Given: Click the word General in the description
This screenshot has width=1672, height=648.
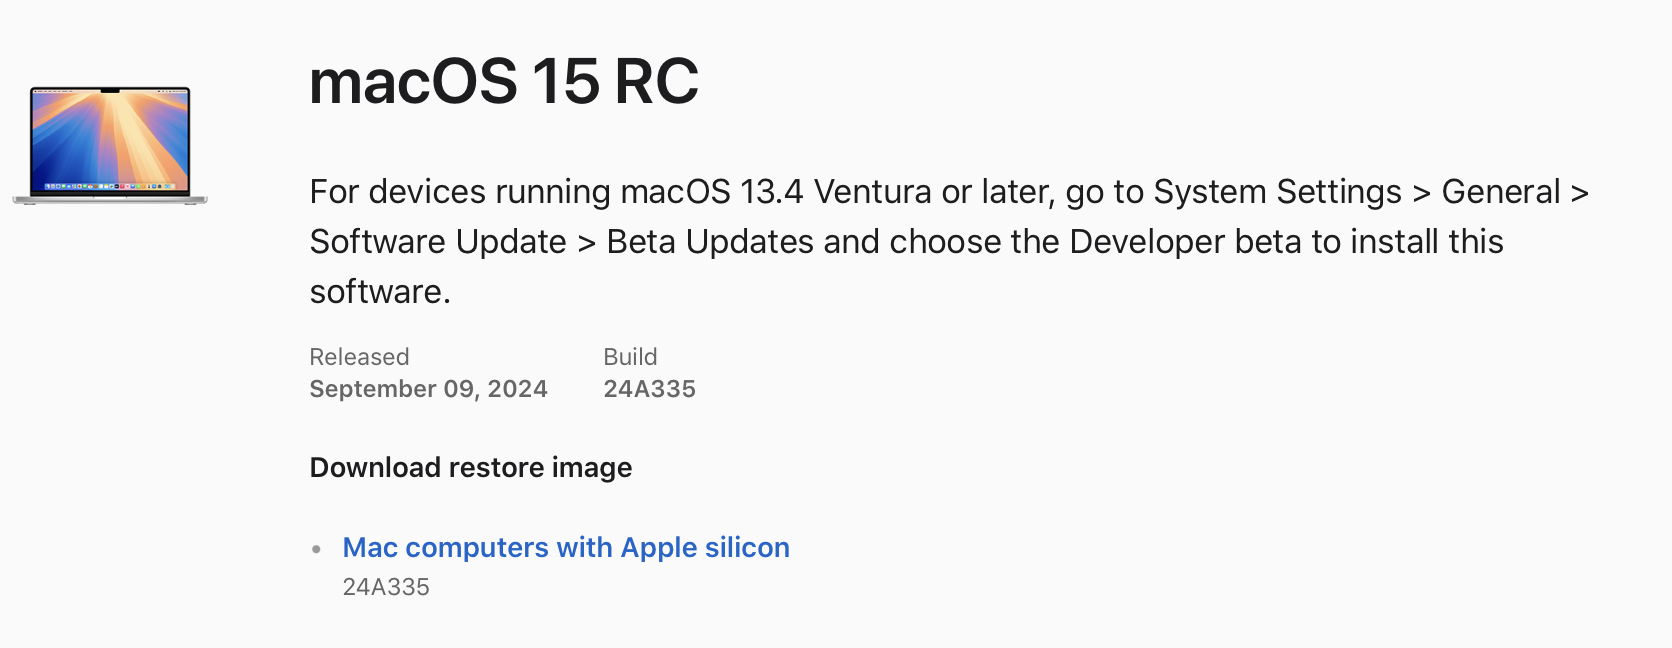Looking at the screenshot, I should [x=1501, y=191].
